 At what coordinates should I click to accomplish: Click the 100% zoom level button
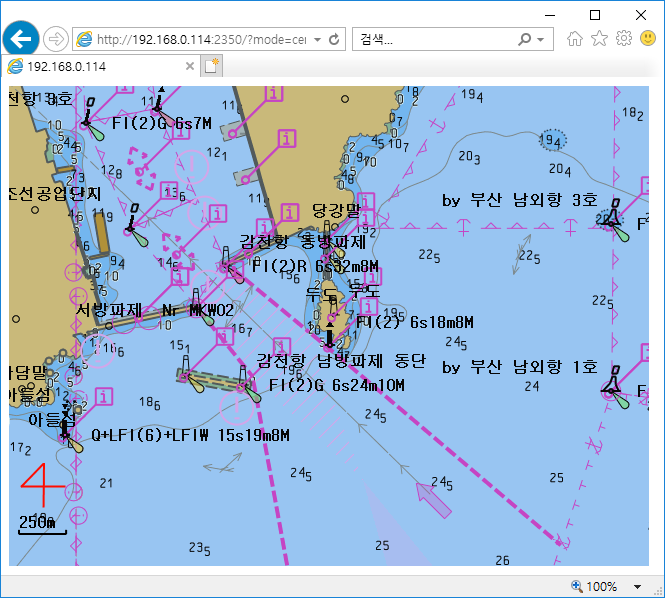click(600, 586)
